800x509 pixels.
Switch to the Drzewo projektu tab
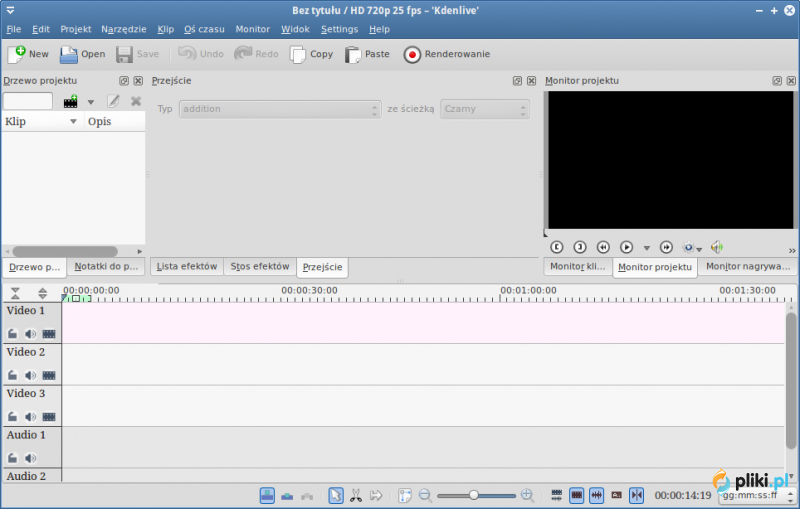34,267
